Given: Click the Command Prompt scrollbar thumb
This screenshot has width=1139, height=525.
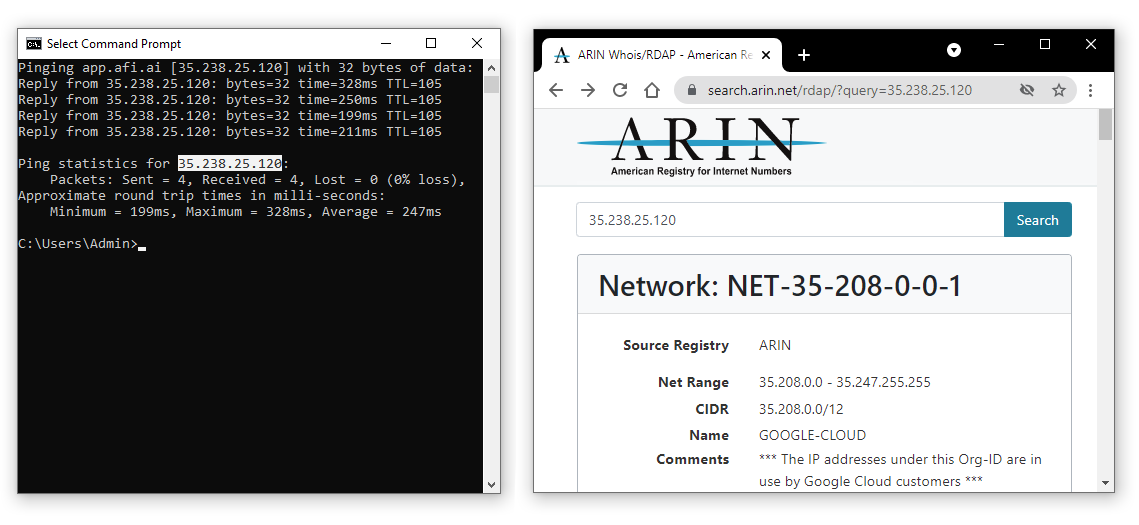Looking at the screenshot, I should tap(491, 84).
